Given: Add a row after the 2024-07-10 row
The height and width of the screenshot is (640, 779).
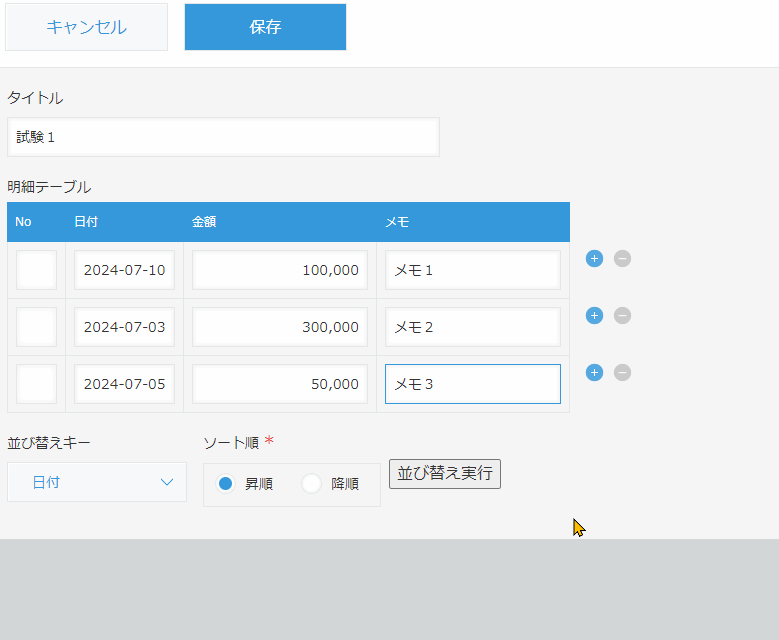Looking at the screenshot, I should pos(594,259).
